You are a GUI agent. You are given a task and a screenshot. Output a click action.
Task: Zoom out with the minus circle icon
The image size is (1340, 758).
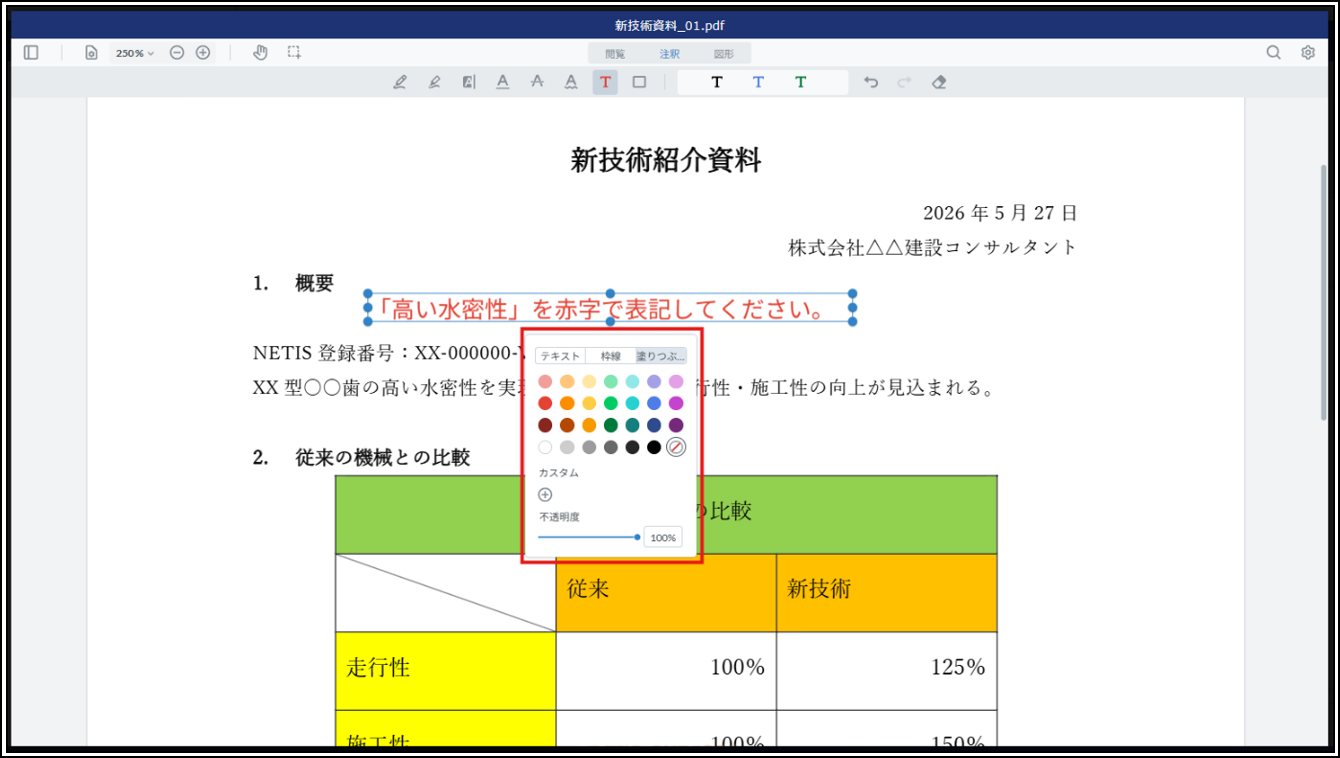[177, 53]
